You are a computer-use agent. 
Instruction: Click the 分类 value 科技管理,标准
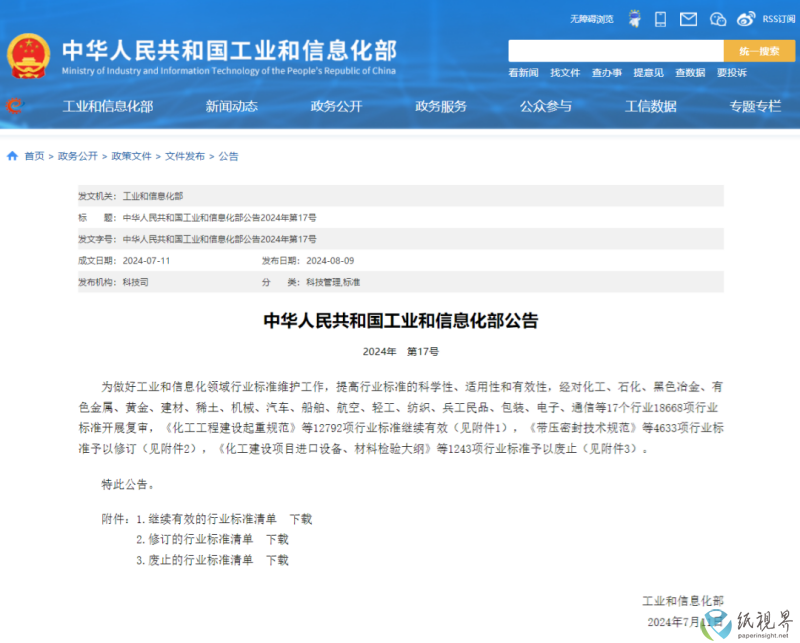coord(333,282)
